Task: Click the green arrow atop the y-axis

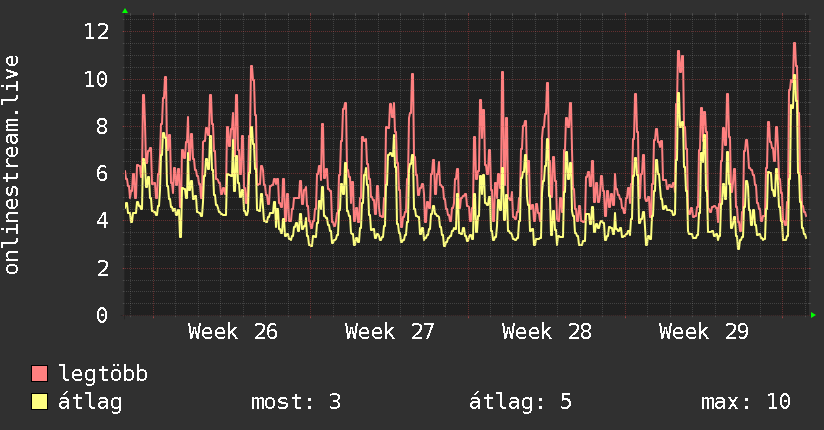Action: (125, 11)
